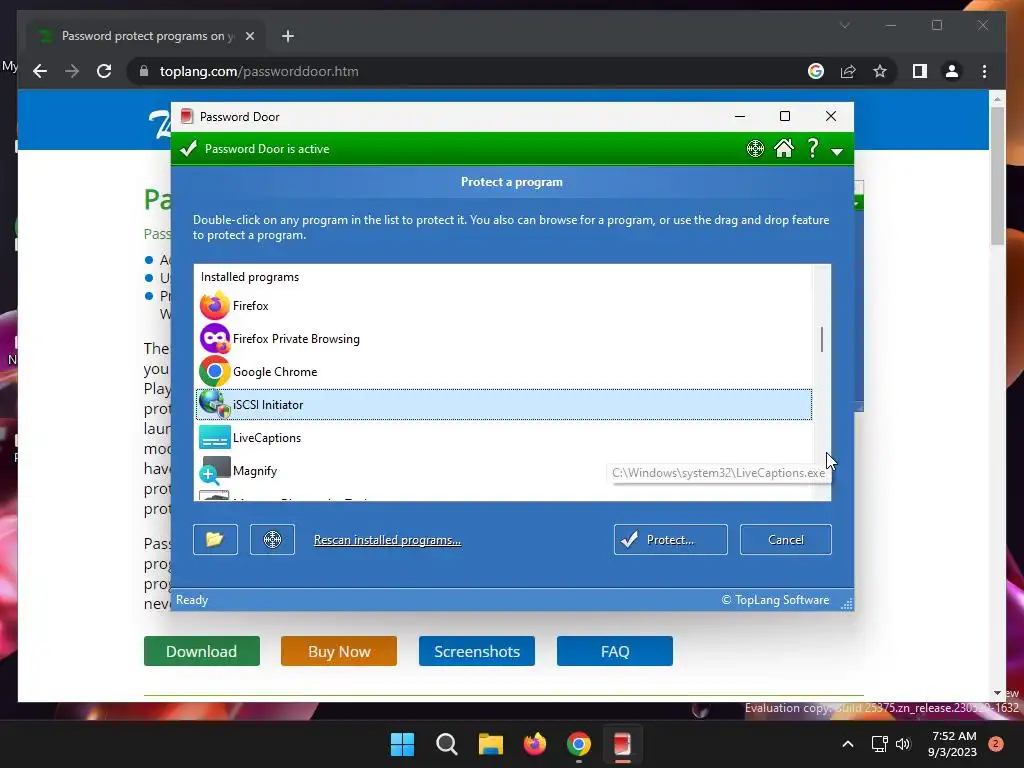Click the Firefox Private Browsing mask icon

[214, 339]
